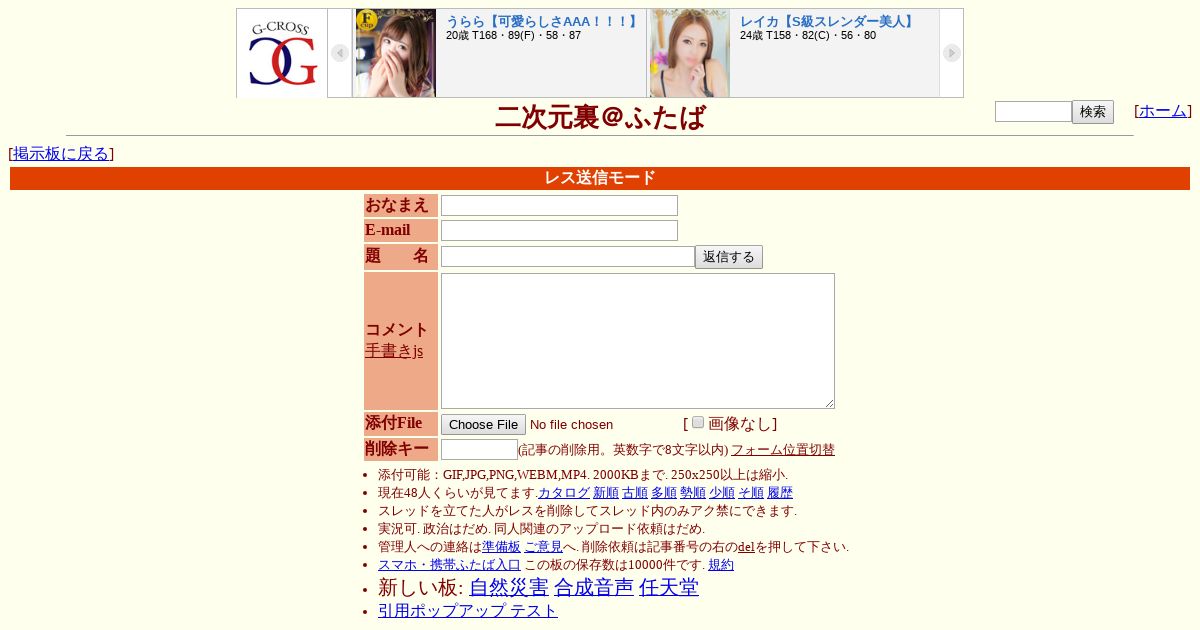
Task: Click the next arrow in ad carousel
Action: pos(952,53)
